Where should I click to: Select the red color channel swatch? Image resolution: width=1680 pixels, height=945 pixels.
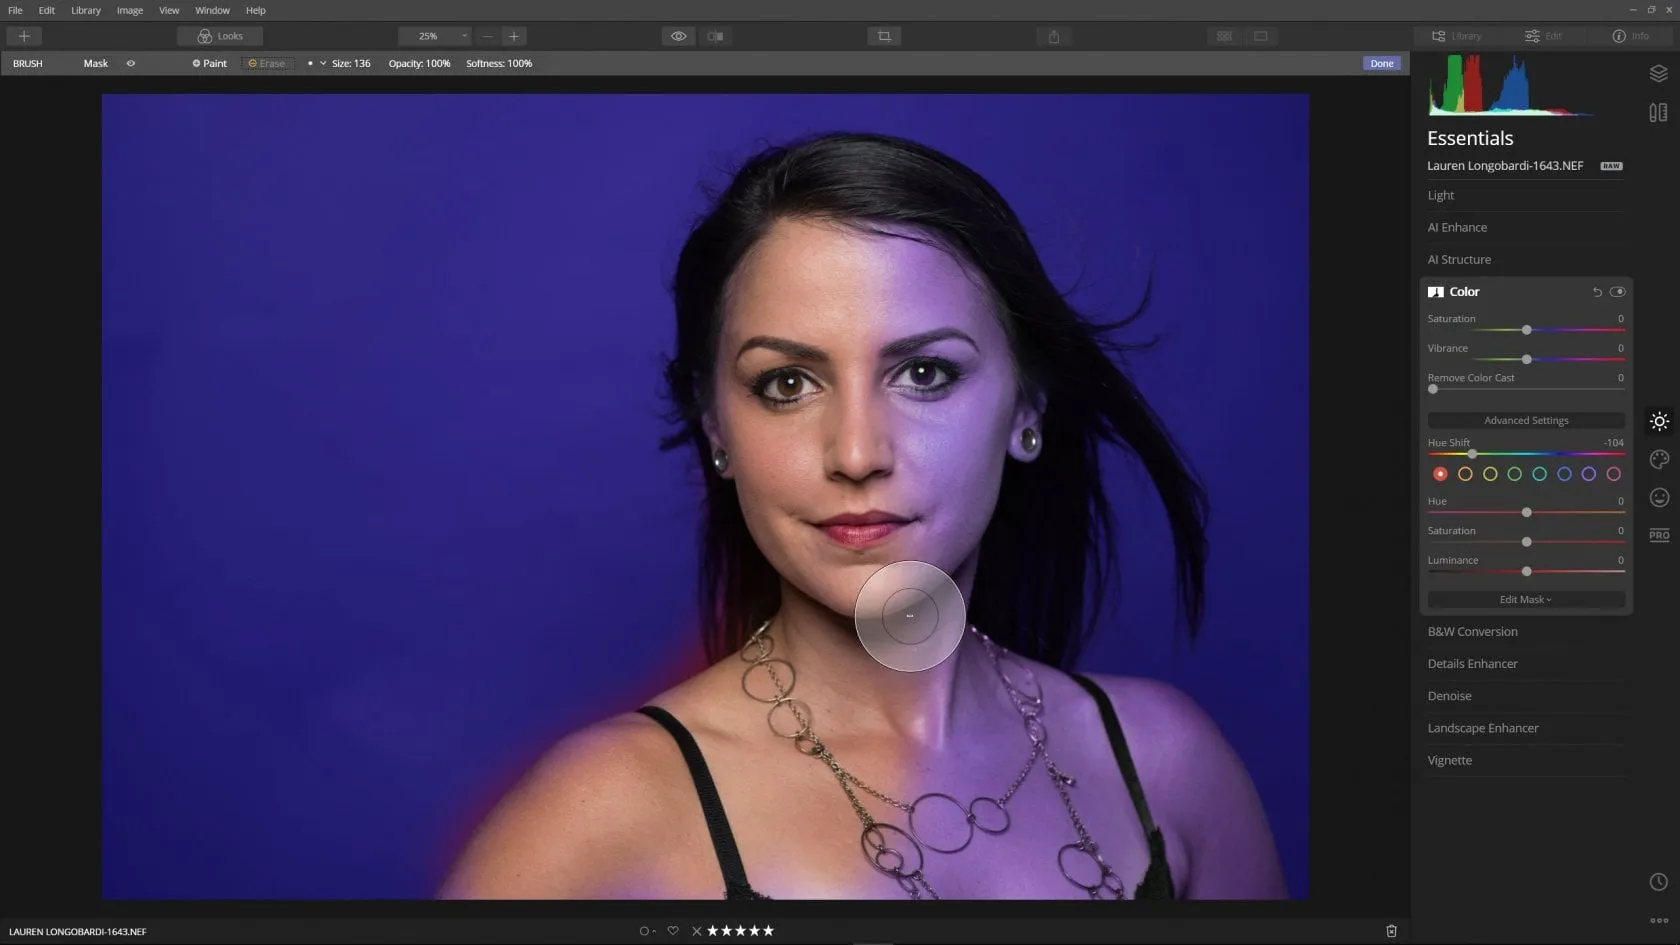1440,474
